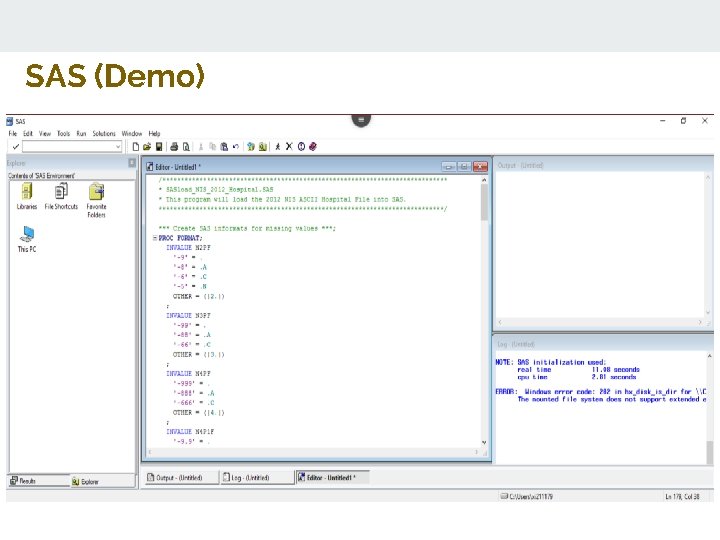The height and width of the screenshot is (540, 720).
Task: Open the Edit menu
Action: [x=28, y=134]
